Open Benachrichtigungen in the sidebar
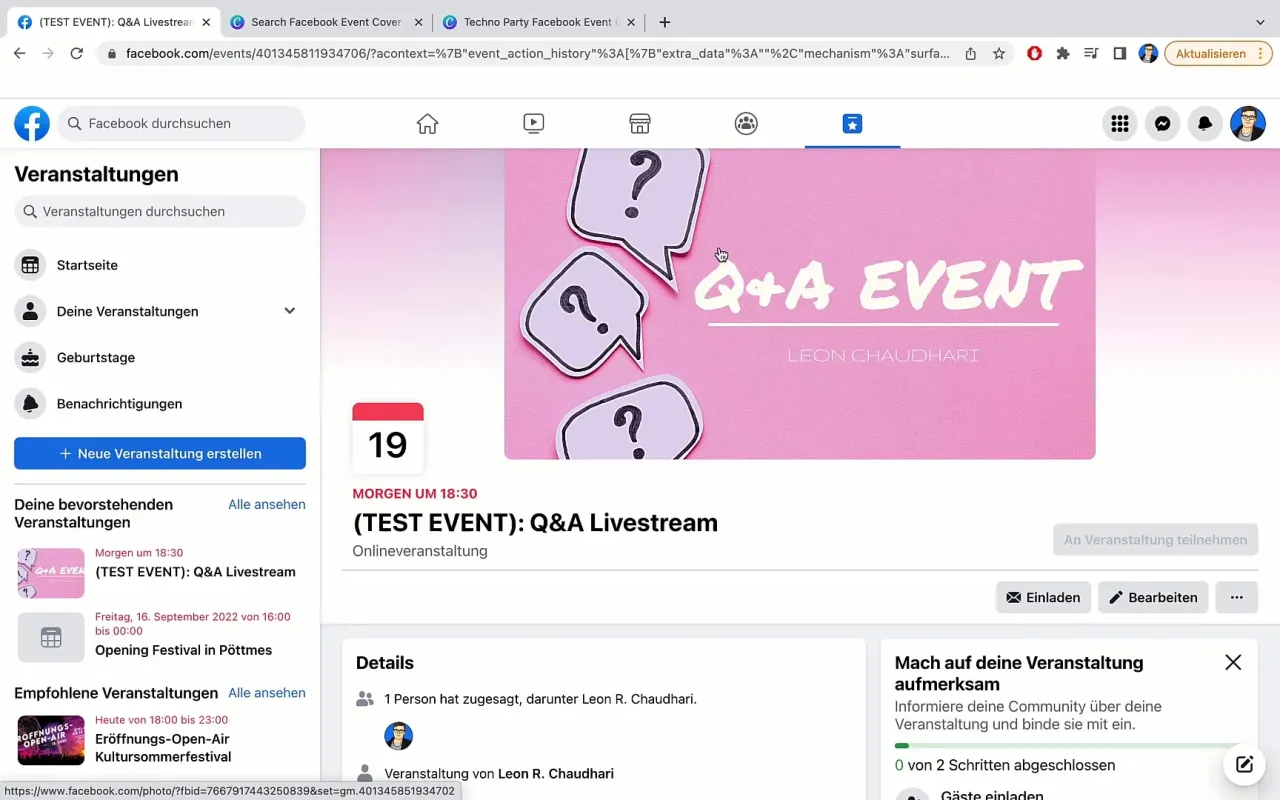The width and height of the screenshot is (1280, 800). pos(119,403)
